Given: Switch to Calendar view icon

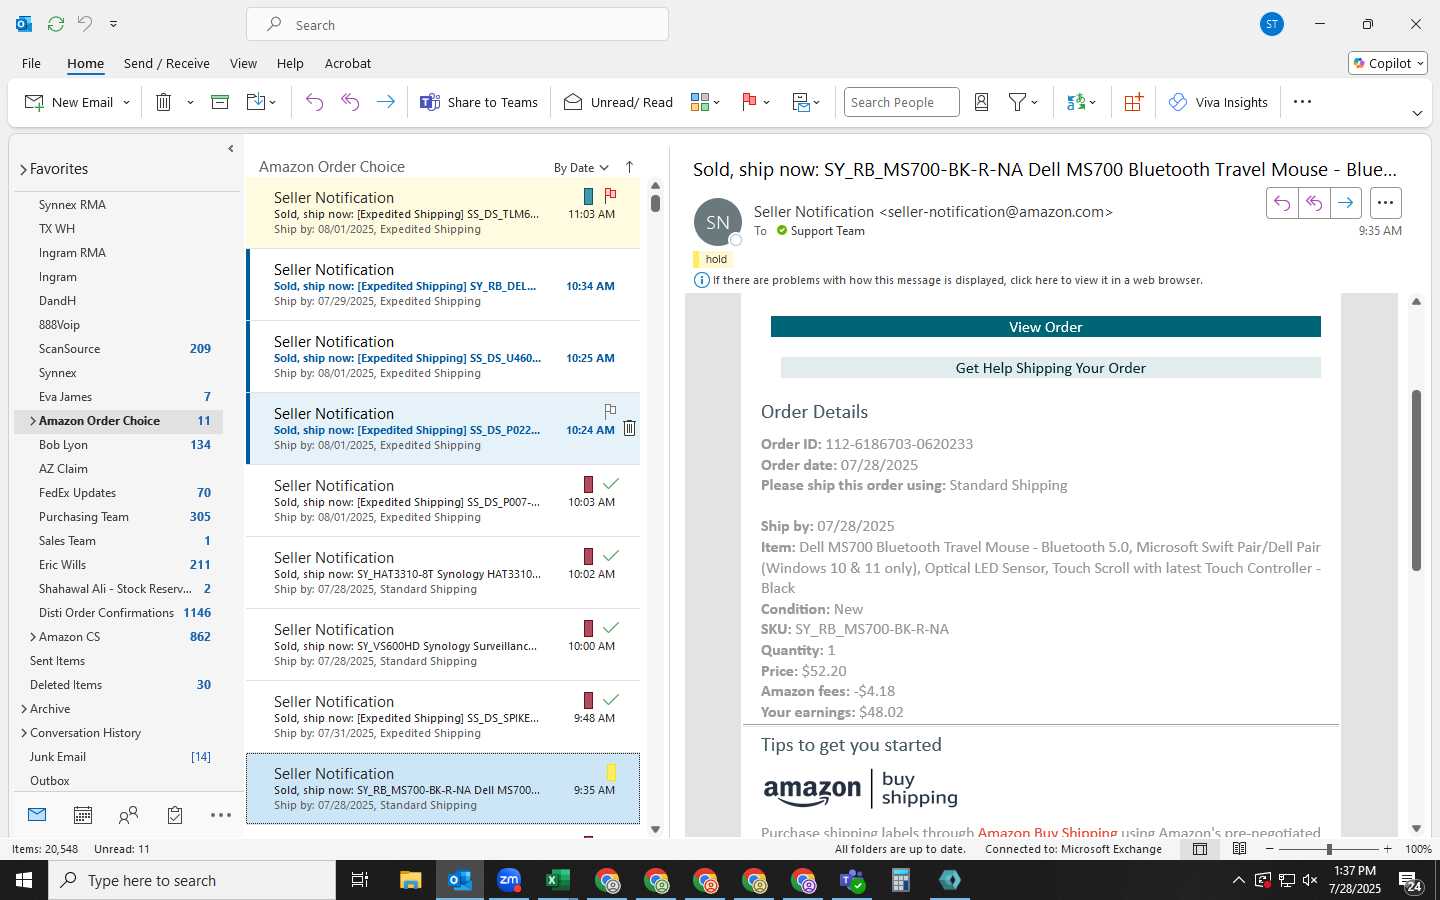Looking at the screenshot, I should coord(83,815).
